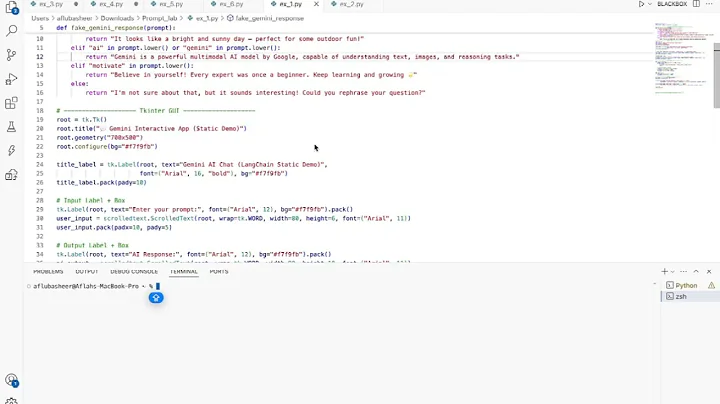
Task: Click the 'title_label.pack(pady=10)' line
Action: [101, 182]
